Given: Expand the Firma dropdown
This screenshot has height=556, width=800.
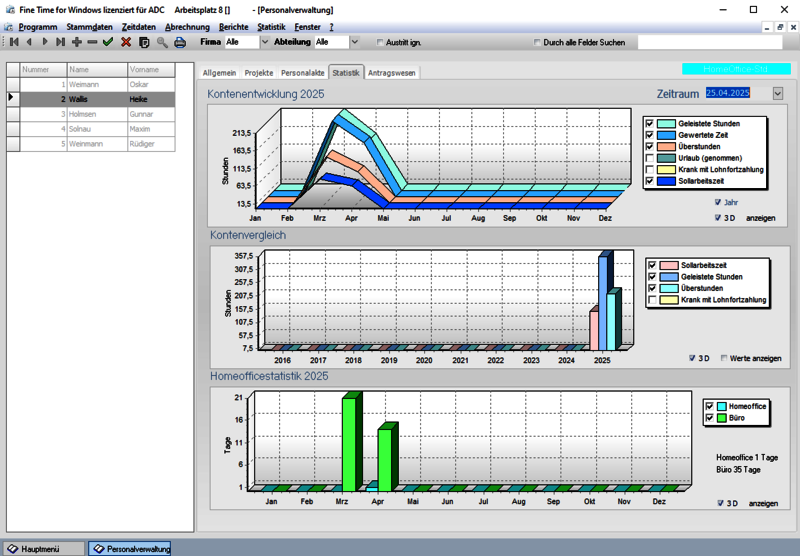Looking at the screenshot, I should click(265, 42).
